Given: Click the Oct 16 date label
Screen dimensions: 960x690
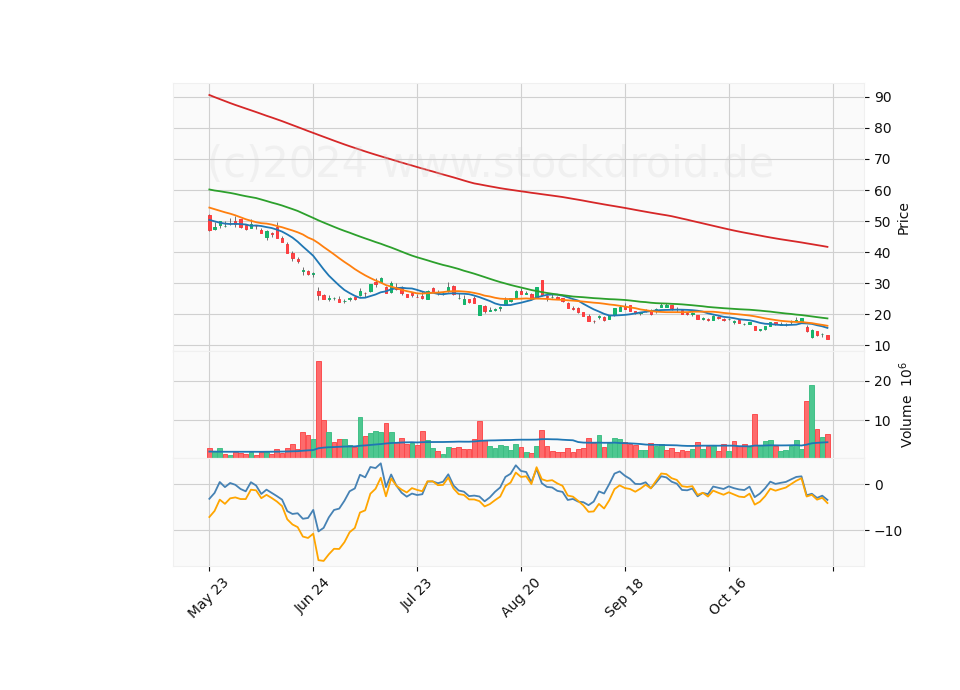Looking at the screenshot, I should pyautogui.click(x=728, y=596).
